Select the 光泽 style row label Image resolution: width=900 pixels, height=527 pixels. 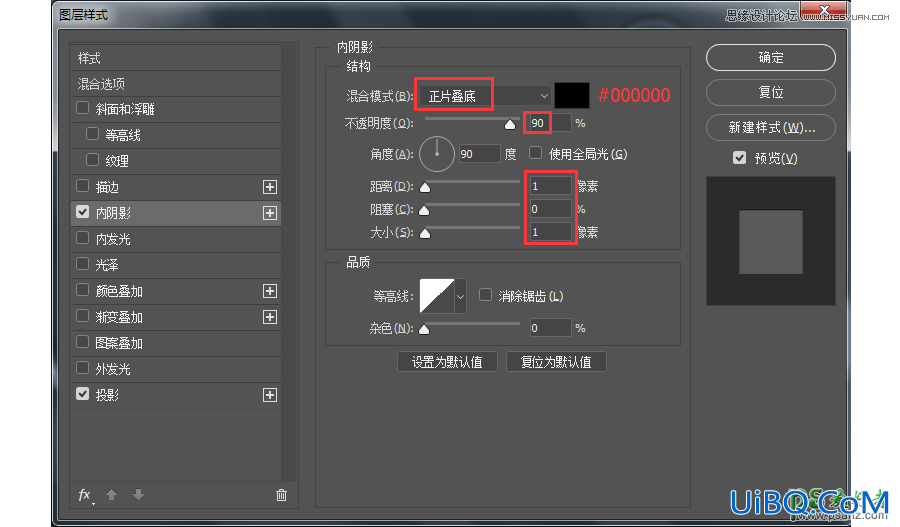[107, 265]
